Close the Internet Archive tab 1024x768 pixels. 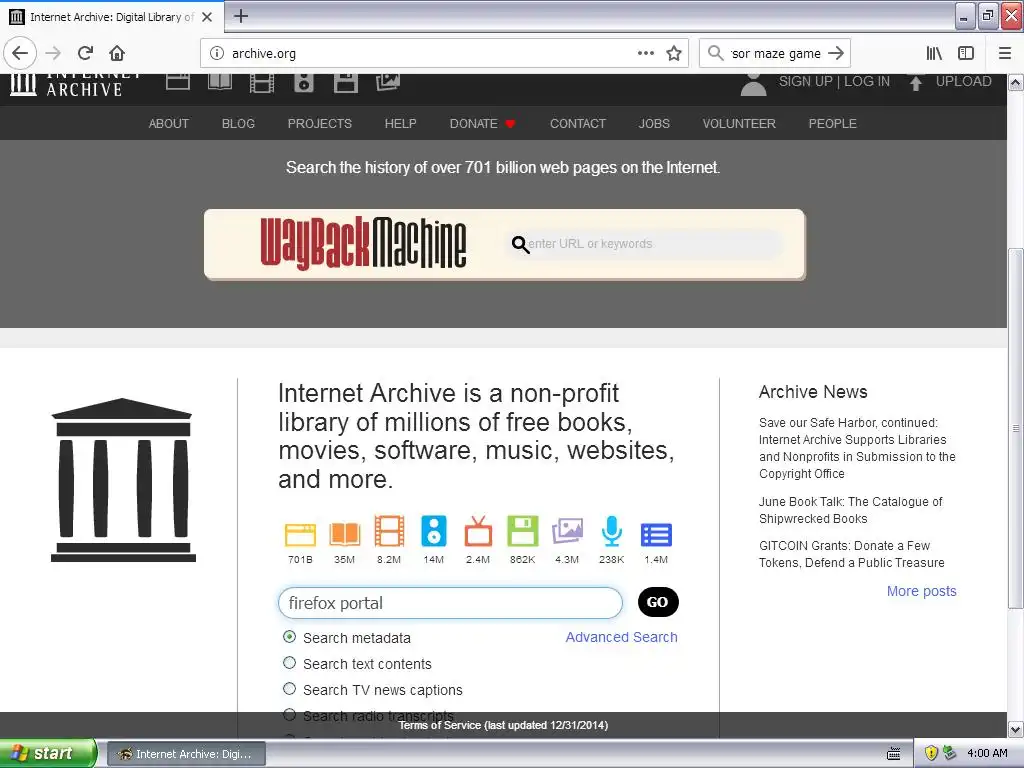pos(207,17)
